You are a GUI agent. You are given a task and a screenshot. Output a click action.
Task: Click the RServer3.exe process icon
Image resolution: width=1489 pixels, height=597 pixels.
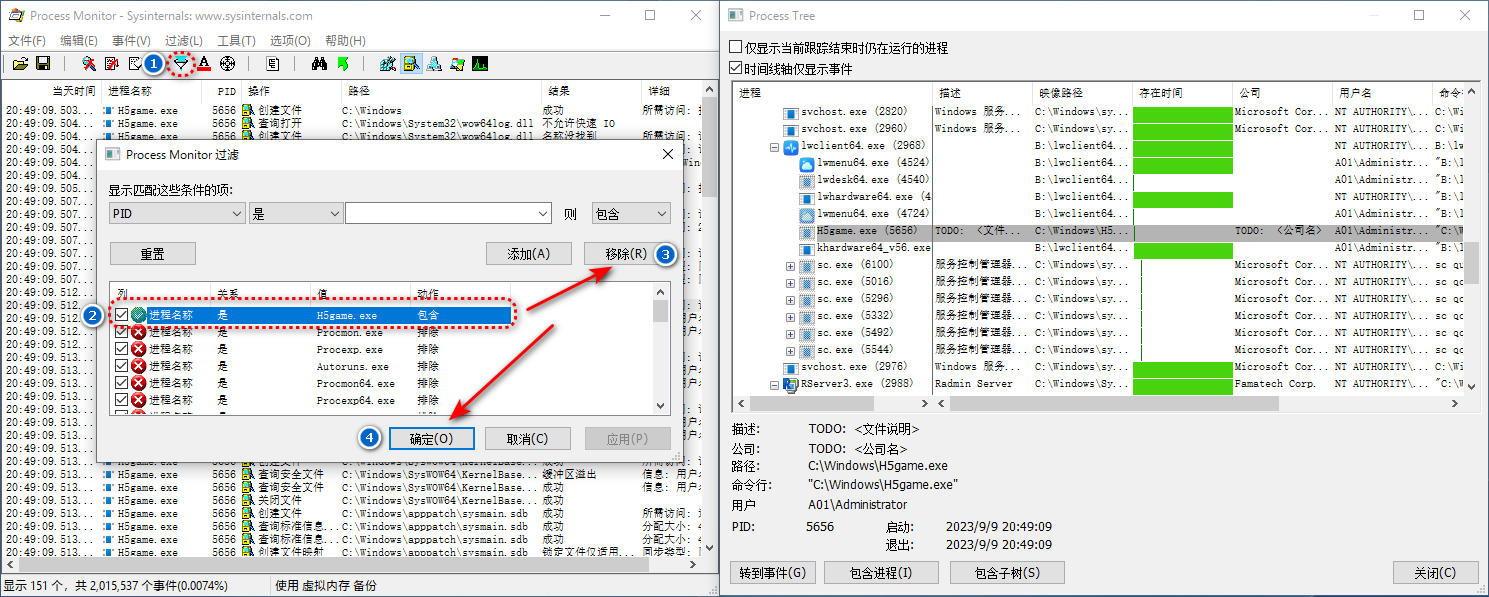click(790, 384)
